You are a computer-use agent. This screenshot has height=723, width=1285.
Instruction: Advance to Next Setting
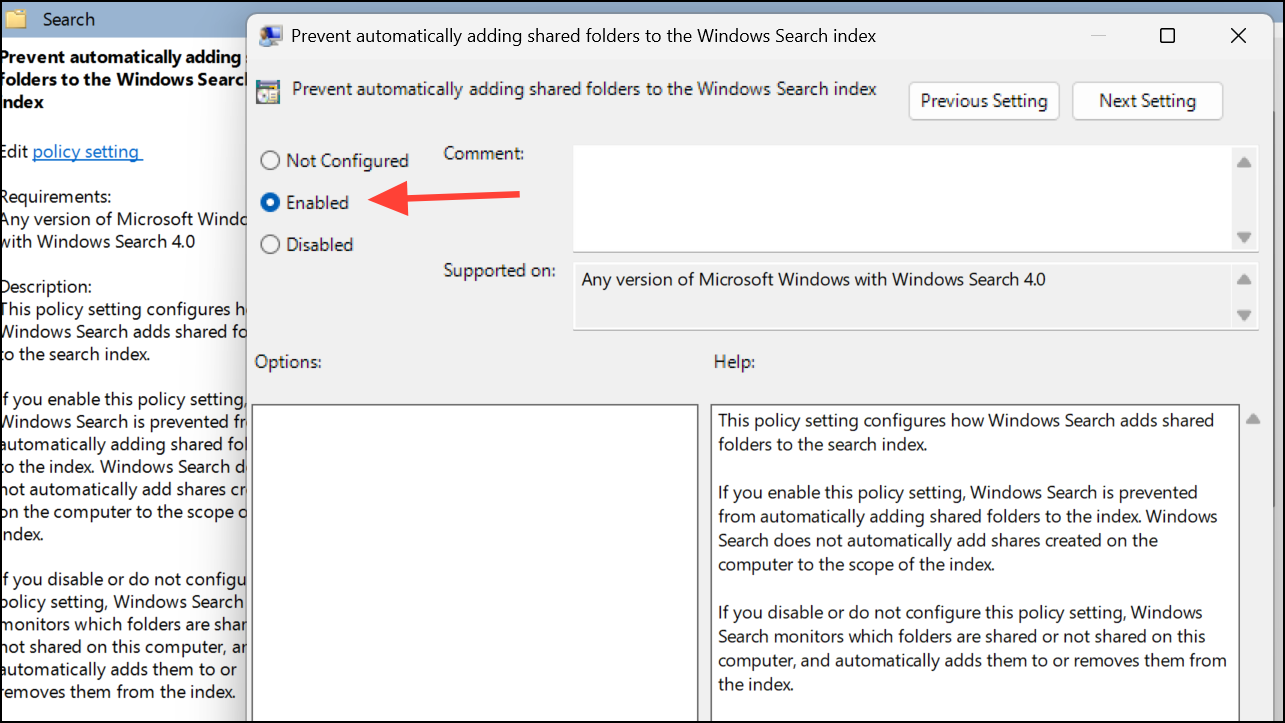click(x=1147, y=101)
